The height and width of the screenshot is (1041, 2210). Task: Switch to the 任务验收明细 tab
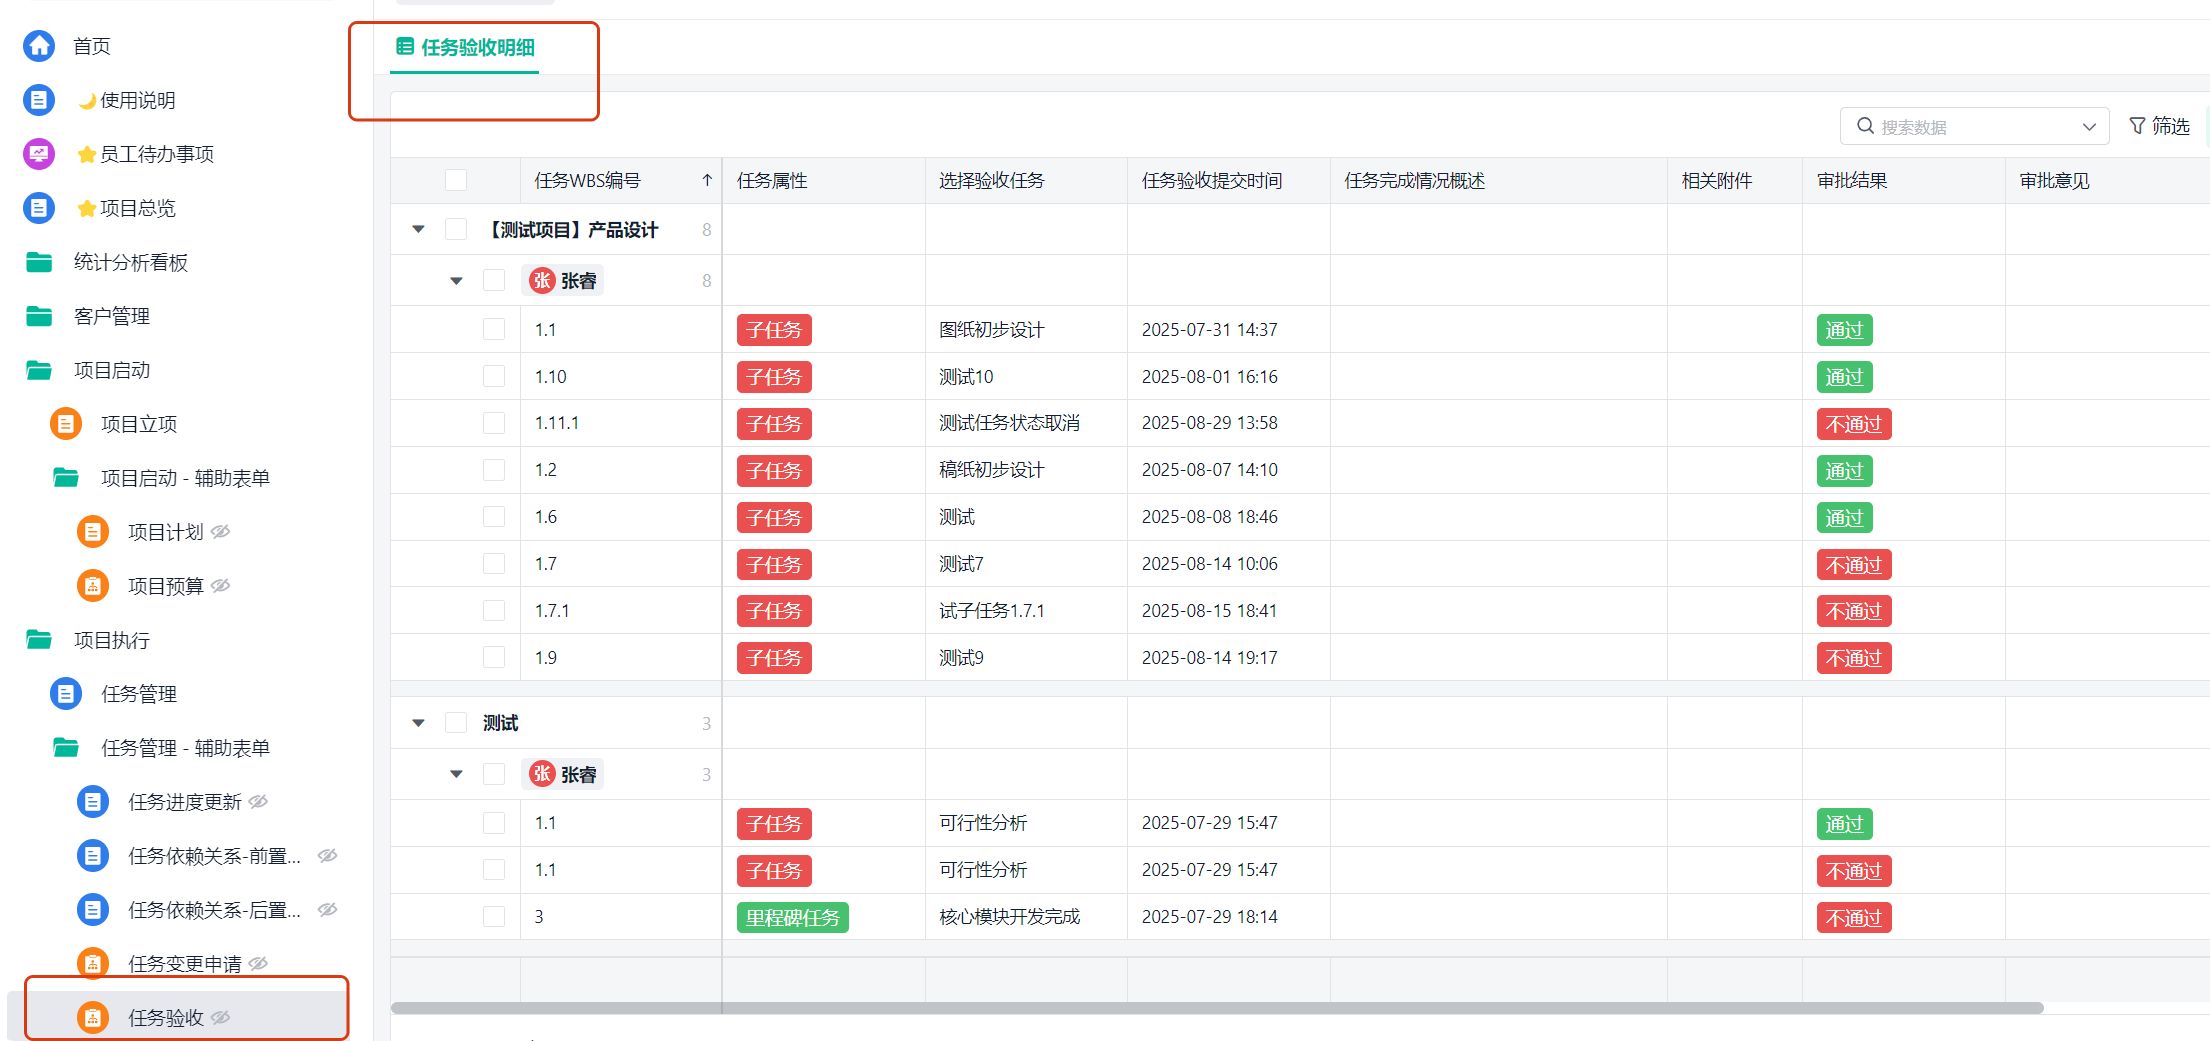[466, 47]
